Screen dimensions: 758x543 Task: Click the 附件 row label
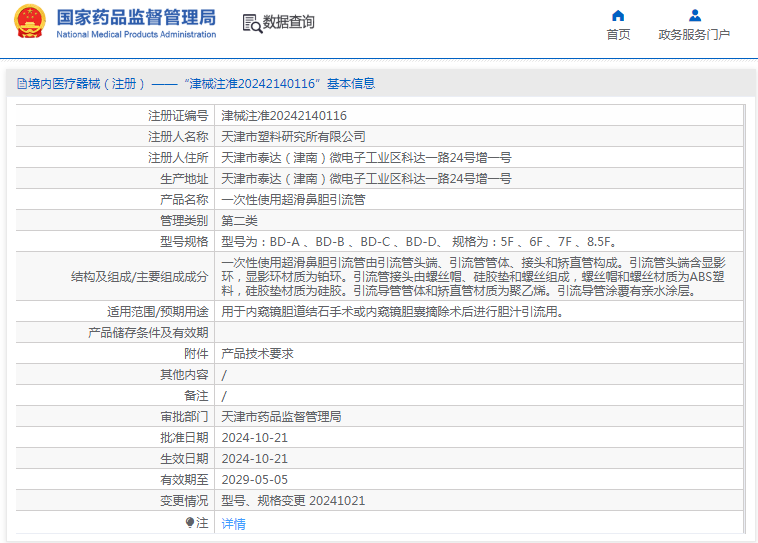[x=196, y=354]
